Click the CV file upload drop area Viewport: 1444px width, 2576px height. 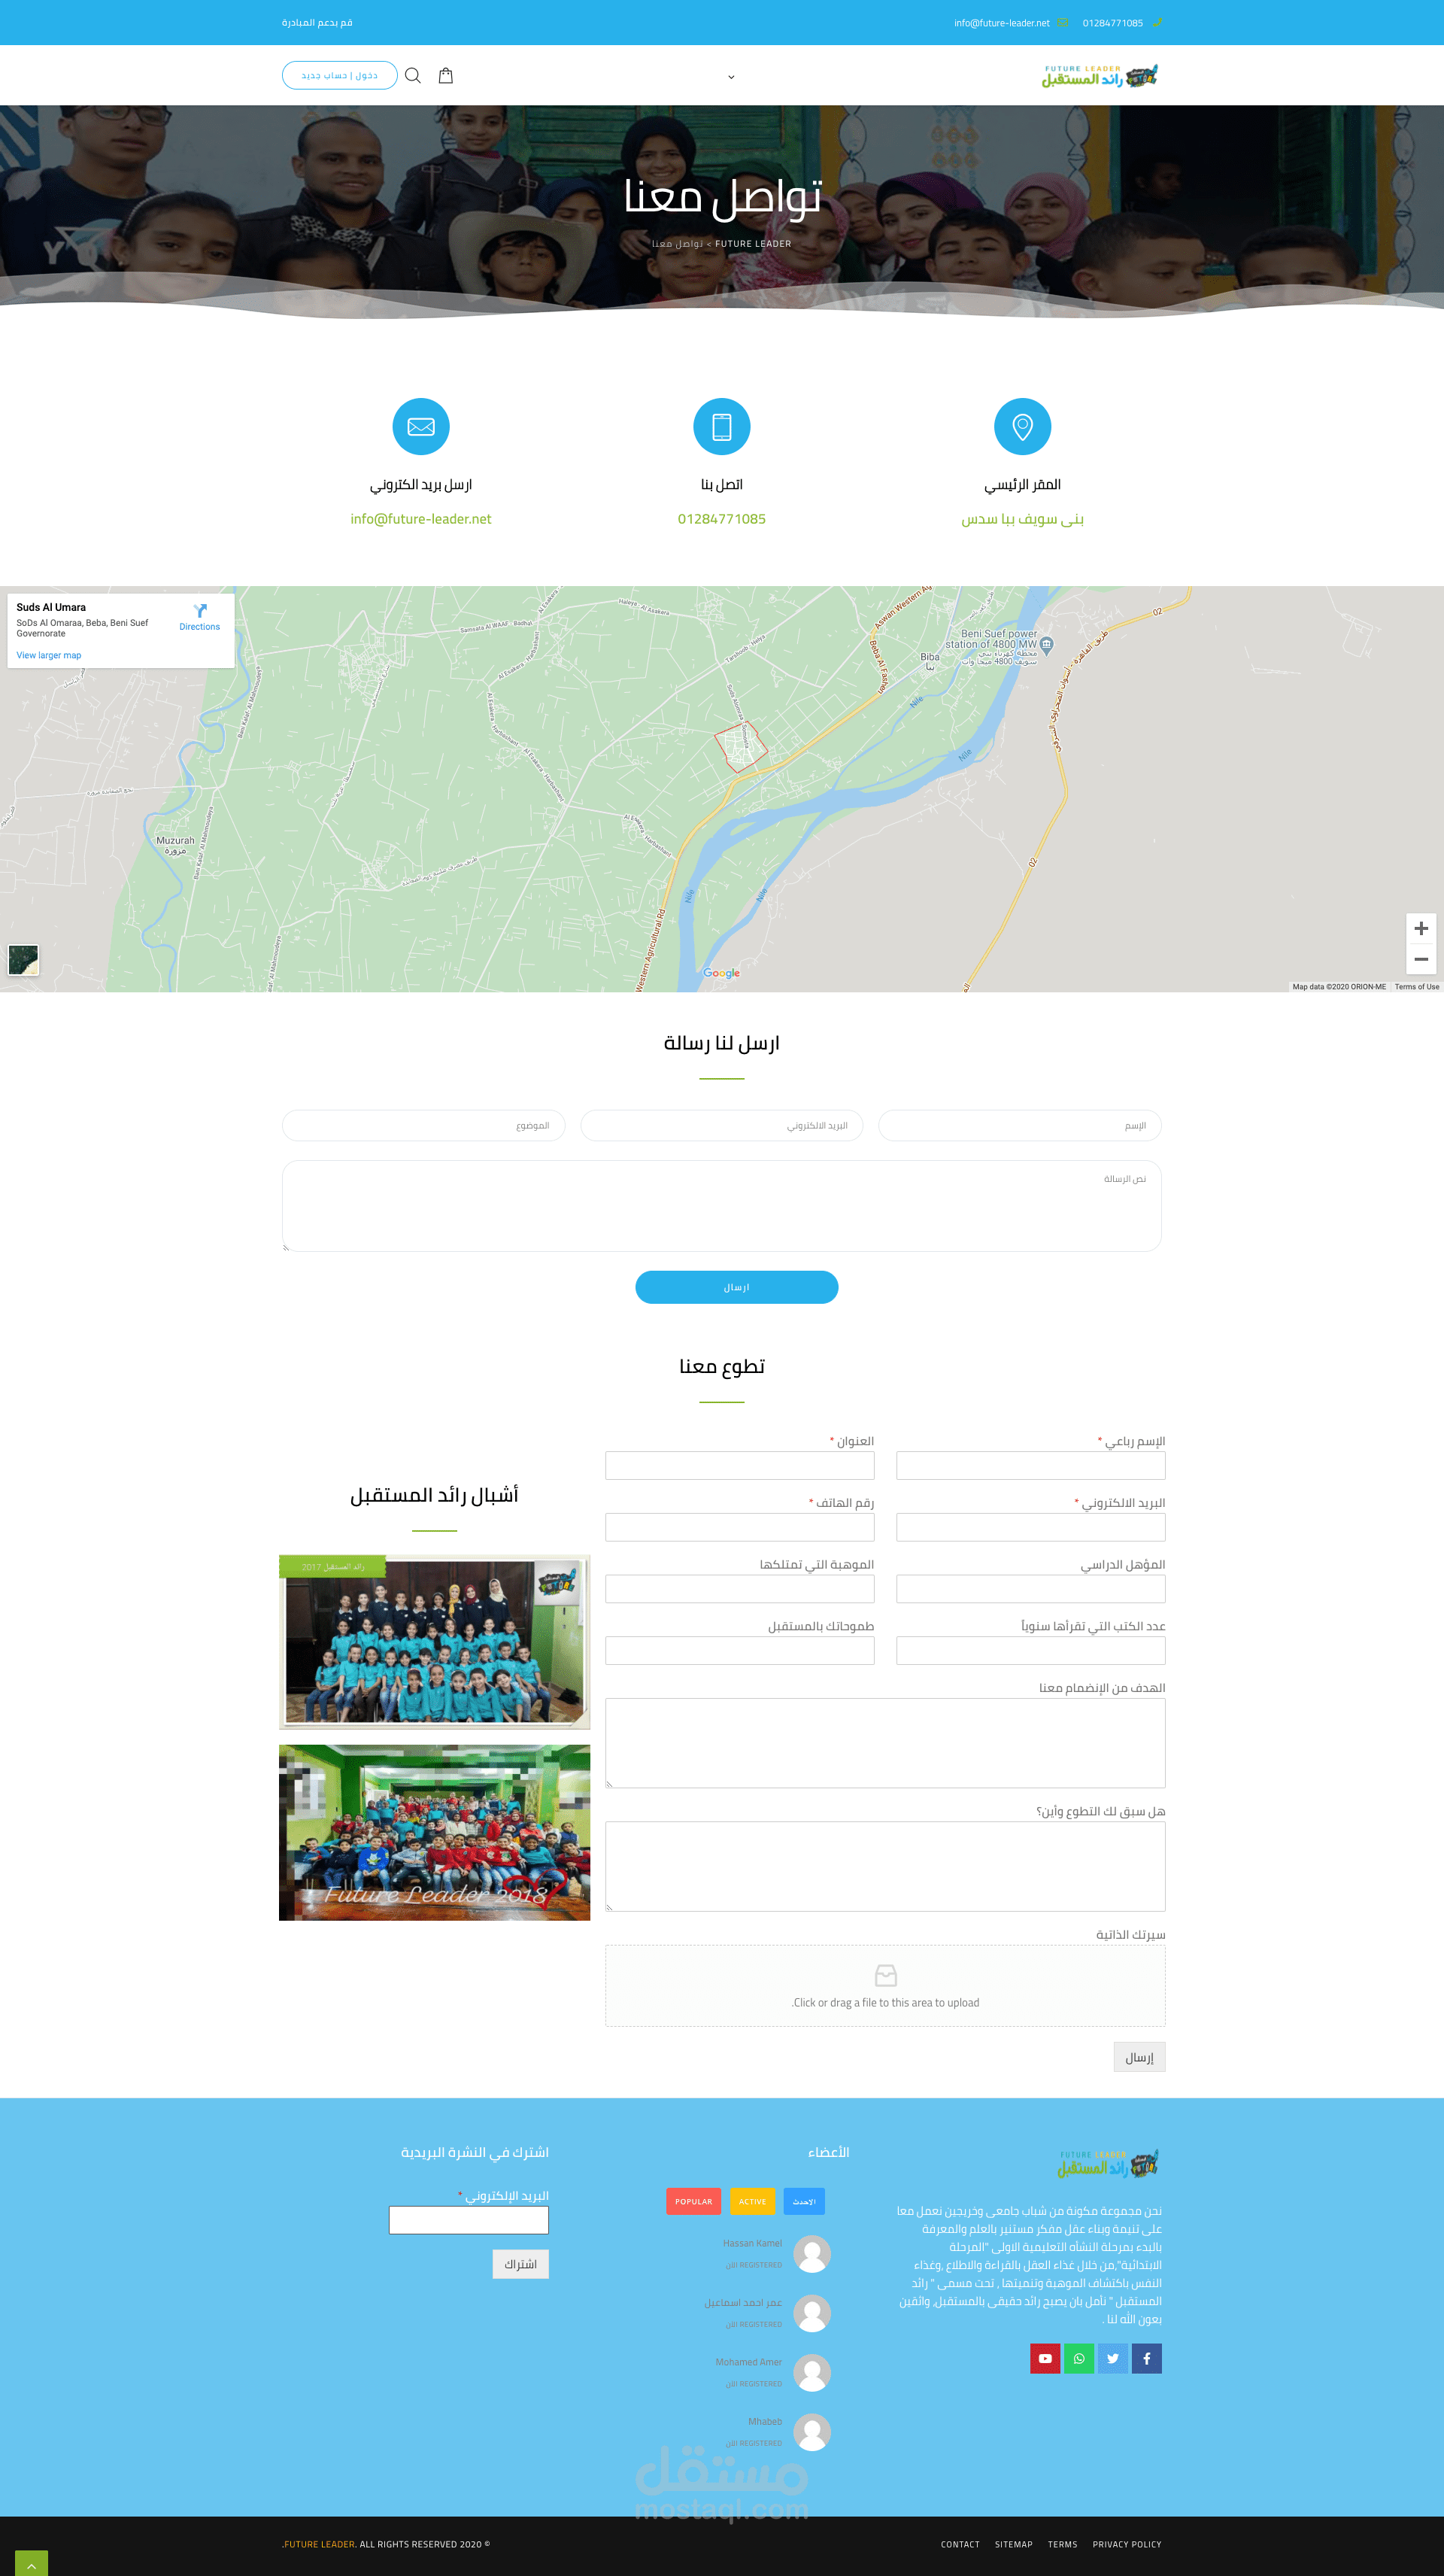click(x=885, y=1986)
